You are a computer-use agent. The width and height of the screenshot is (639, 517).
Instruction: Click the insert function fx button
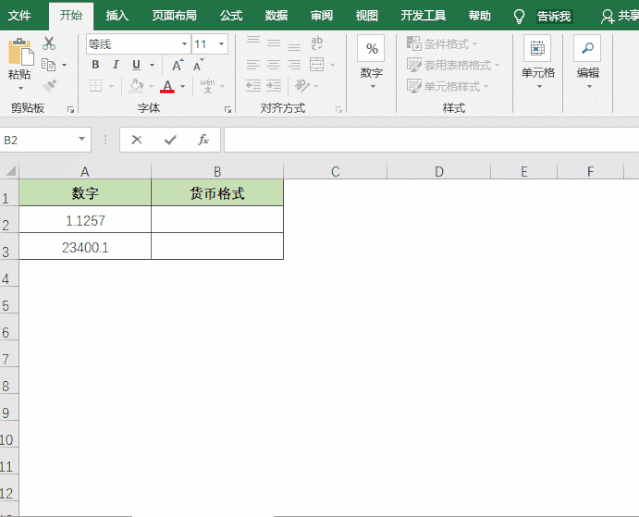point(203,140)
